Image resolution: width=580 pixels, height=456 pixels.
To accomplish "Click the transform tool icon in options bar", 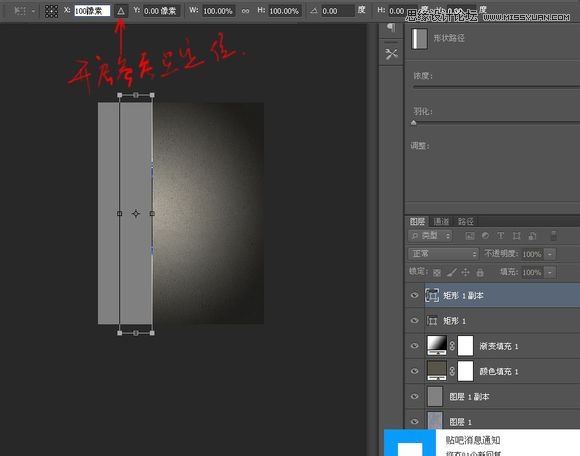I will [x=19, y=11].
